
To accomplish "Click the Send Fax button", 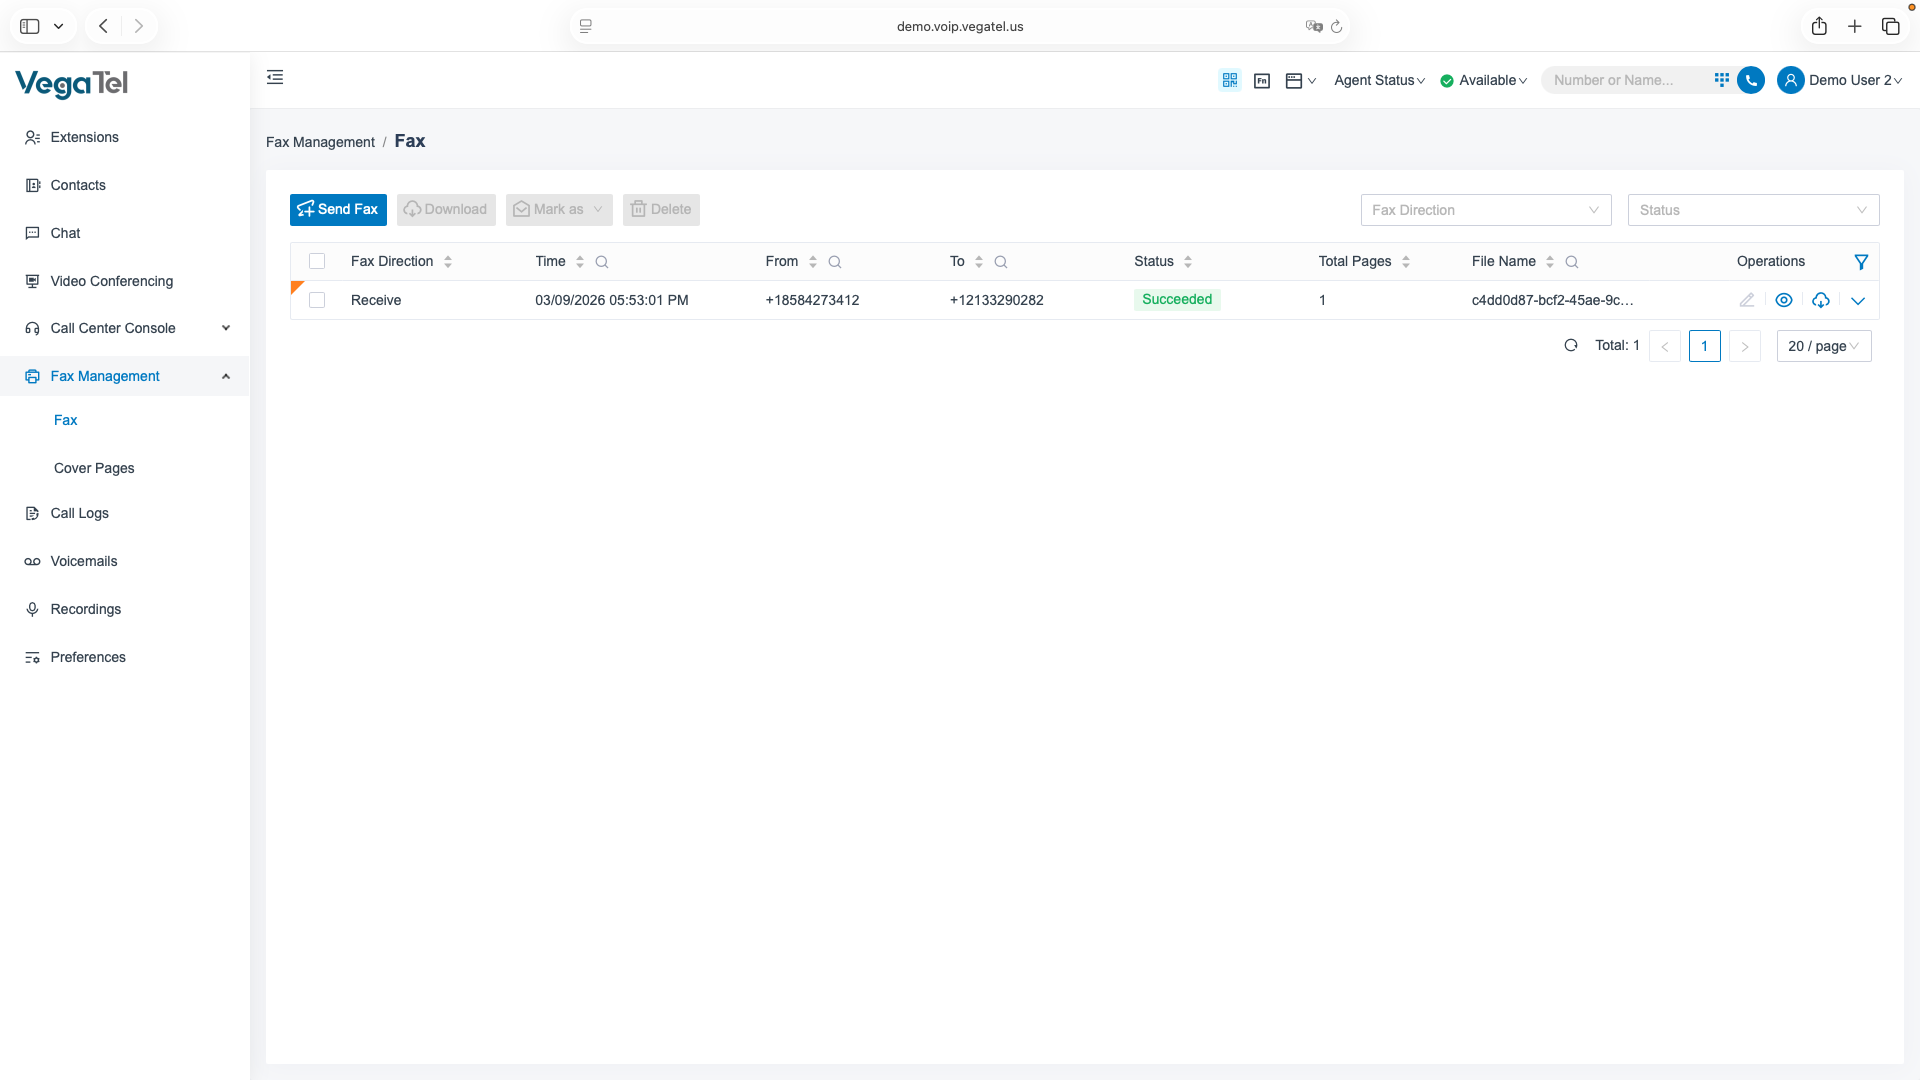I will coord(338,210).
